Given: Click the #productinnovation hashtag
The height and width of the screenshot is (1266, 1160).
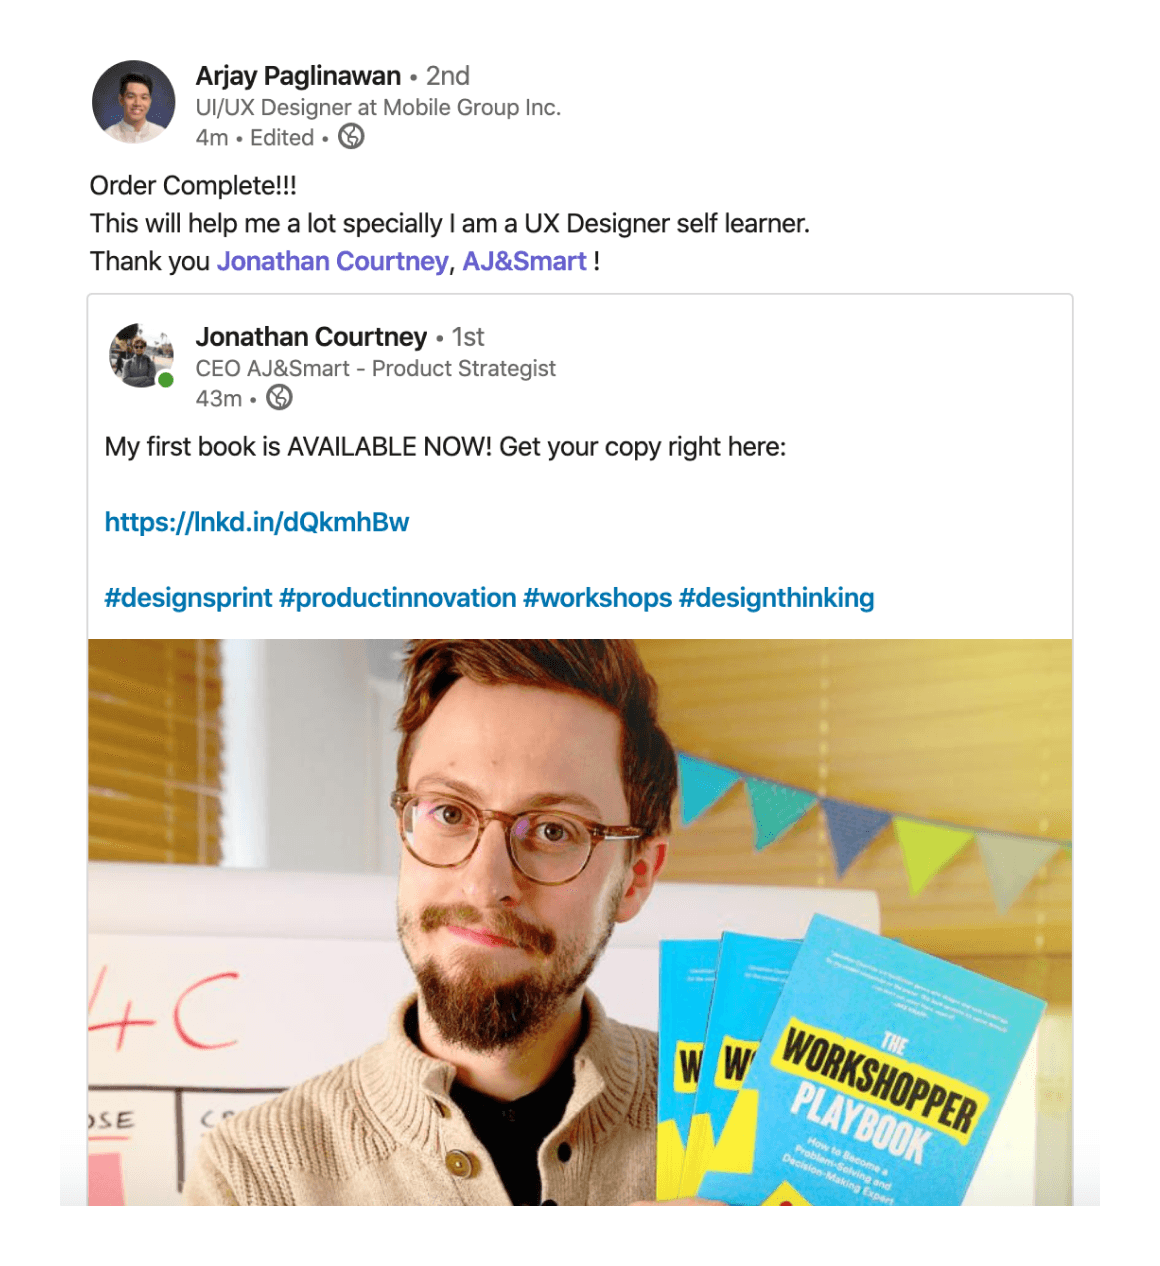Looking at the screenshot, I should coord(398,598).
